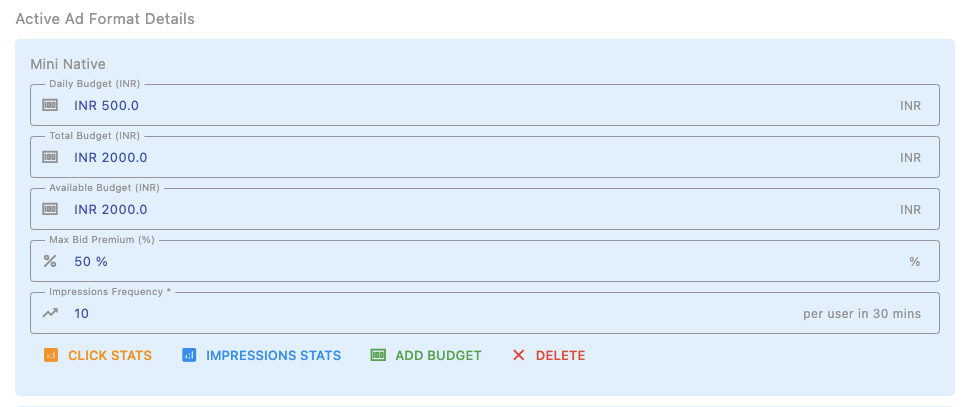Click the Total Budget money icon

(x=49, y=157)
